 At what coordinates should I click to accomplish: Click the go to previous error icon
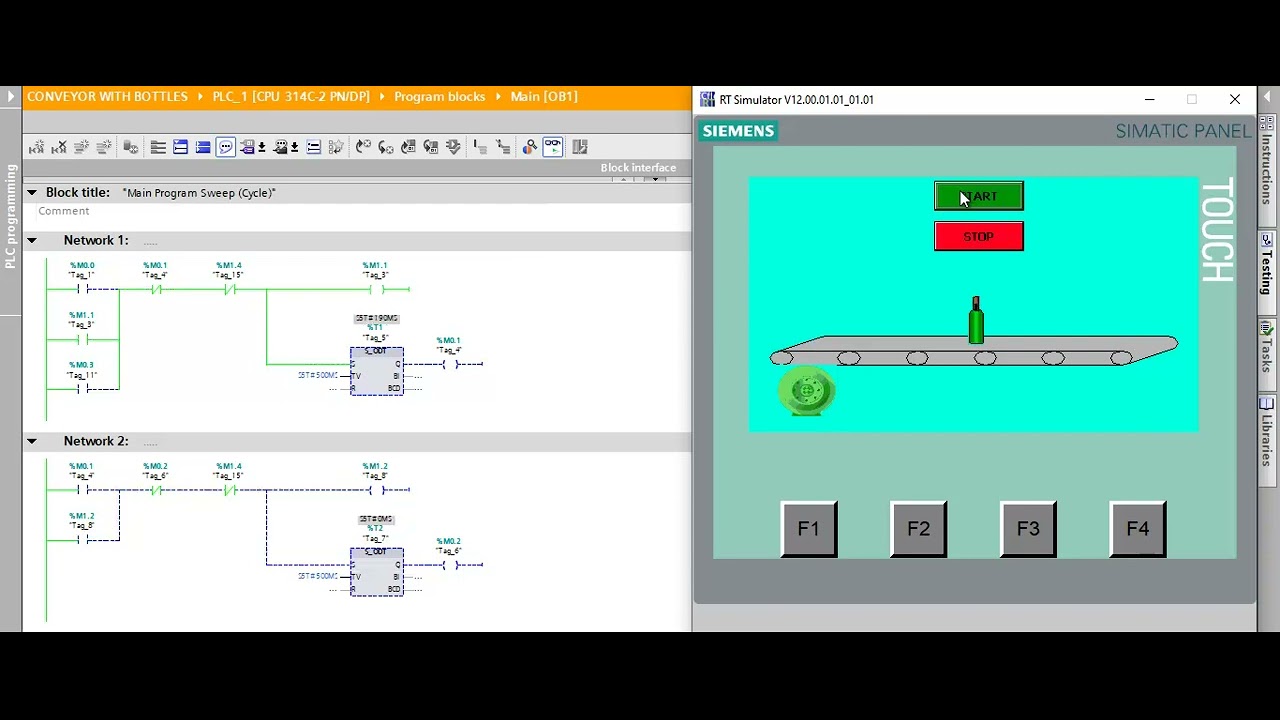[386, 147]
